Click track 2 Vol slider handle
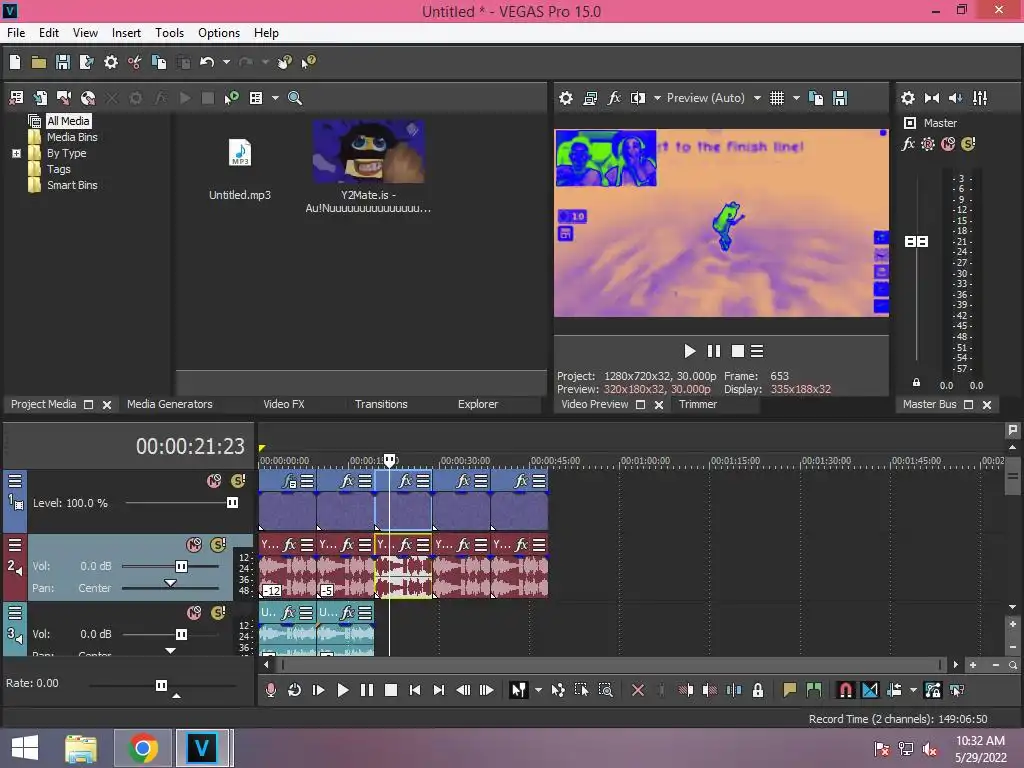 click(182, 566)
